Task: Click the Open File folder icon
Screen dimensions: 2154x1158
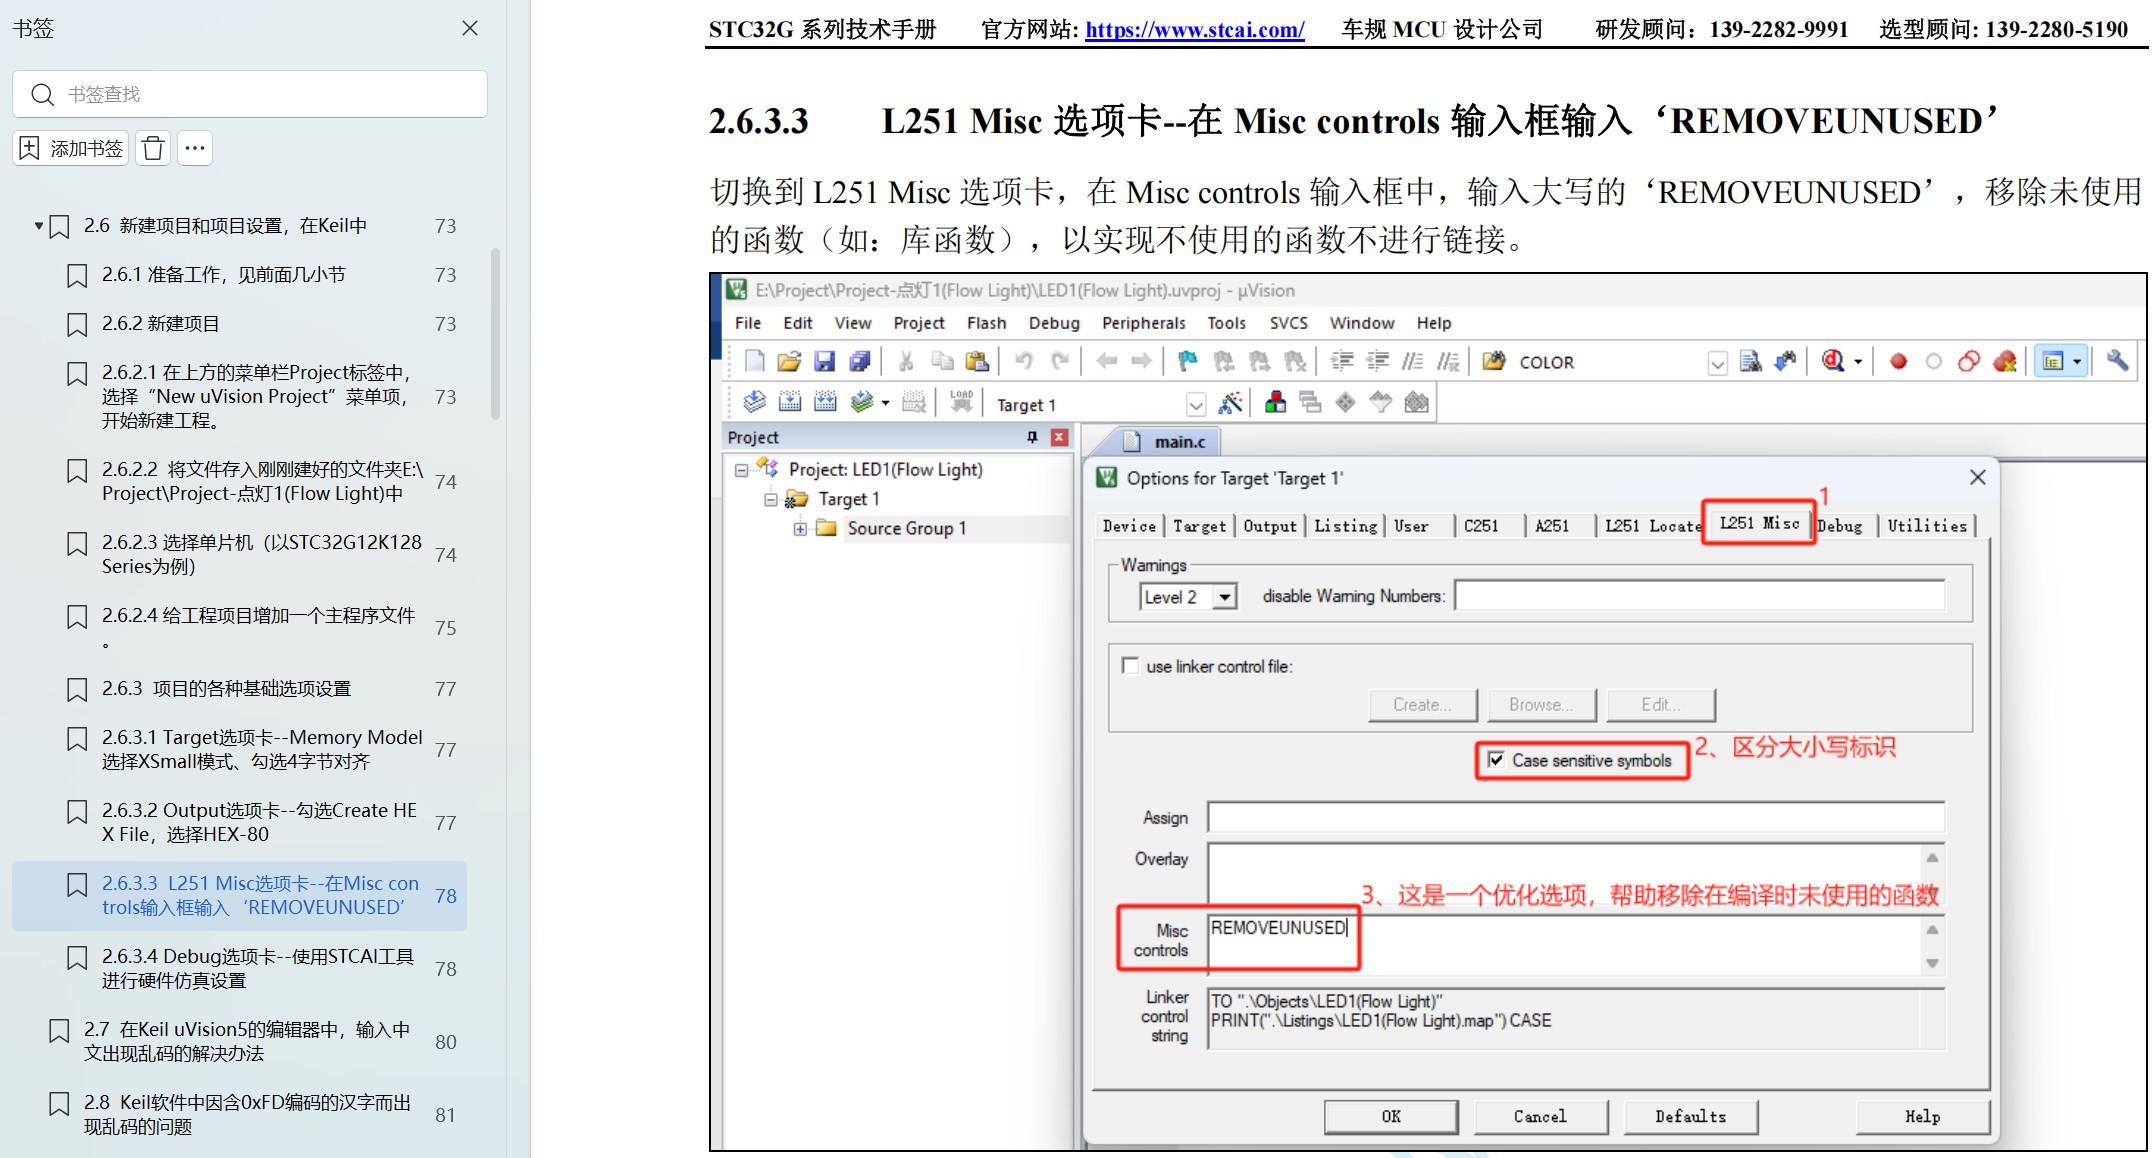Action: coord(789,362)
